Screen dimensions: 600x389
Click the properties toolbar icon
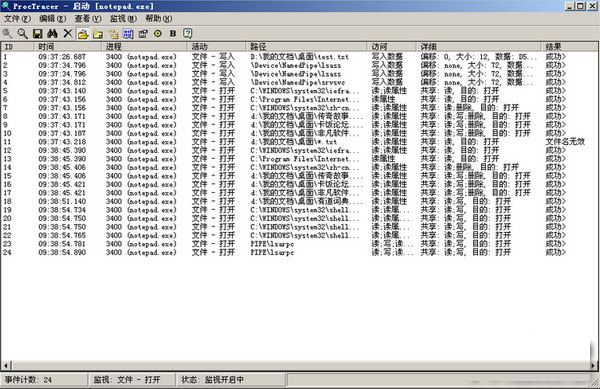143,34
